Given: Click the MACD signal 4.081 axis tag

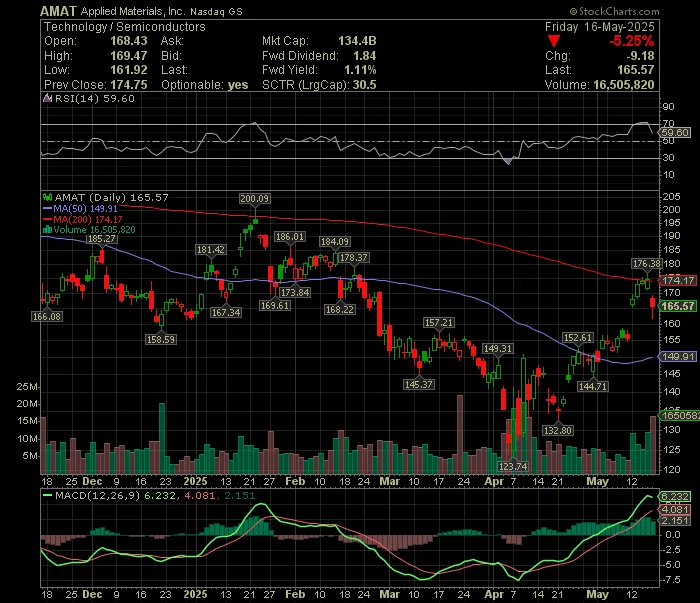Looking at the screenshot, I should coord(675,509).
